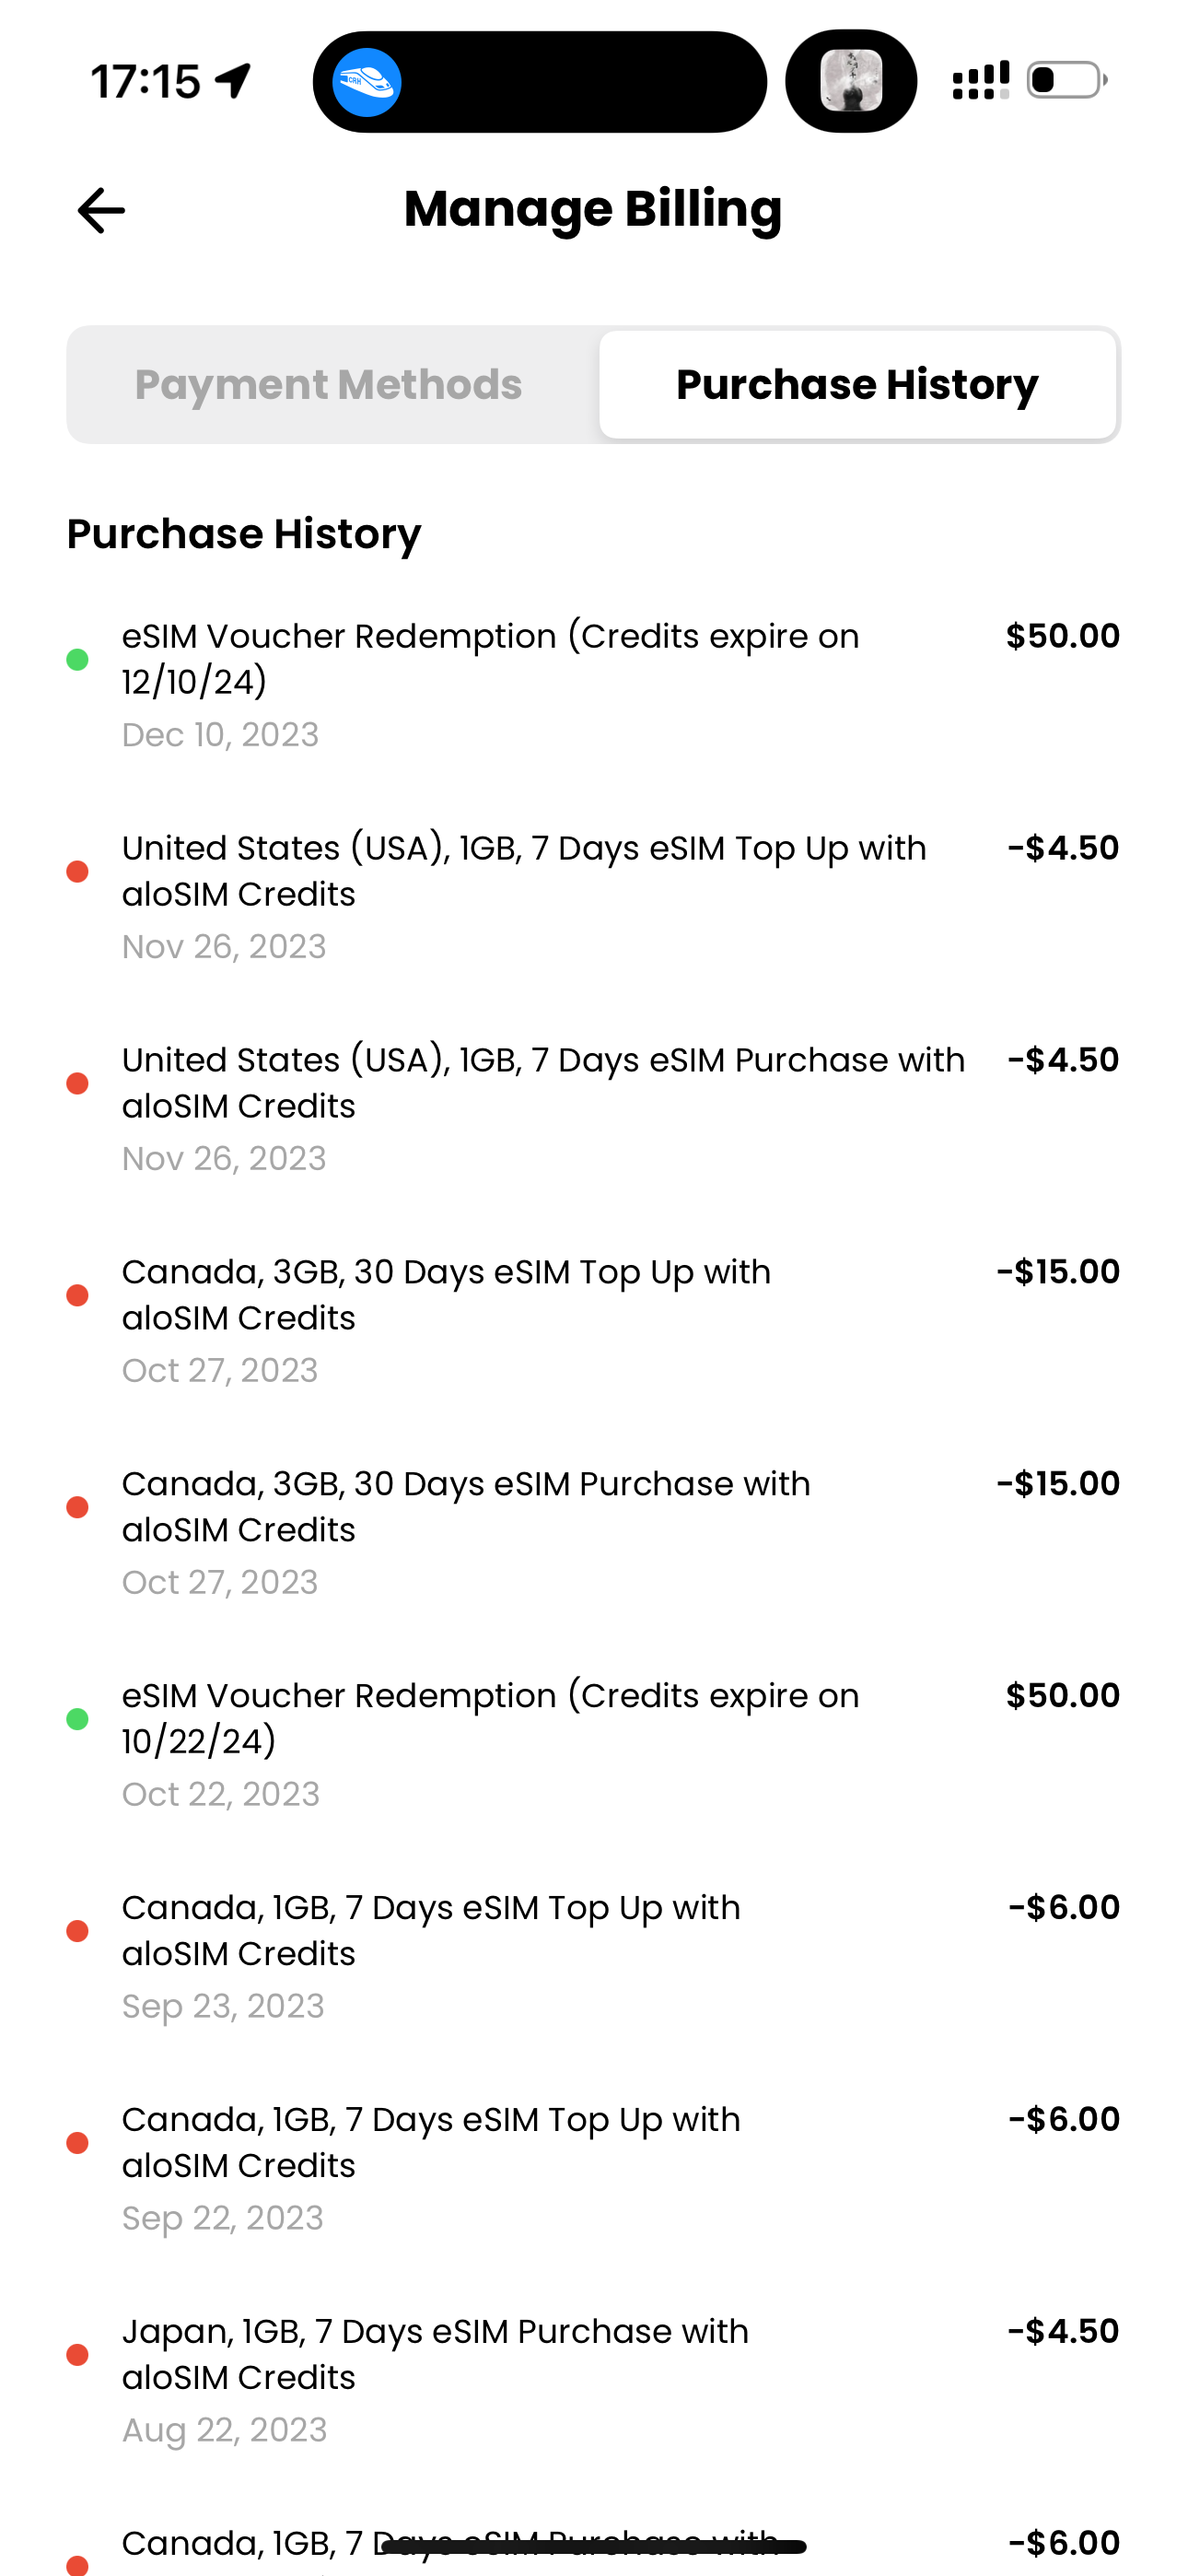The height and width of the screenshot is (2576, 1188).
Task: Open Canada 3GB Top Up Oct 27 entry
Action: coord(446,1295)
